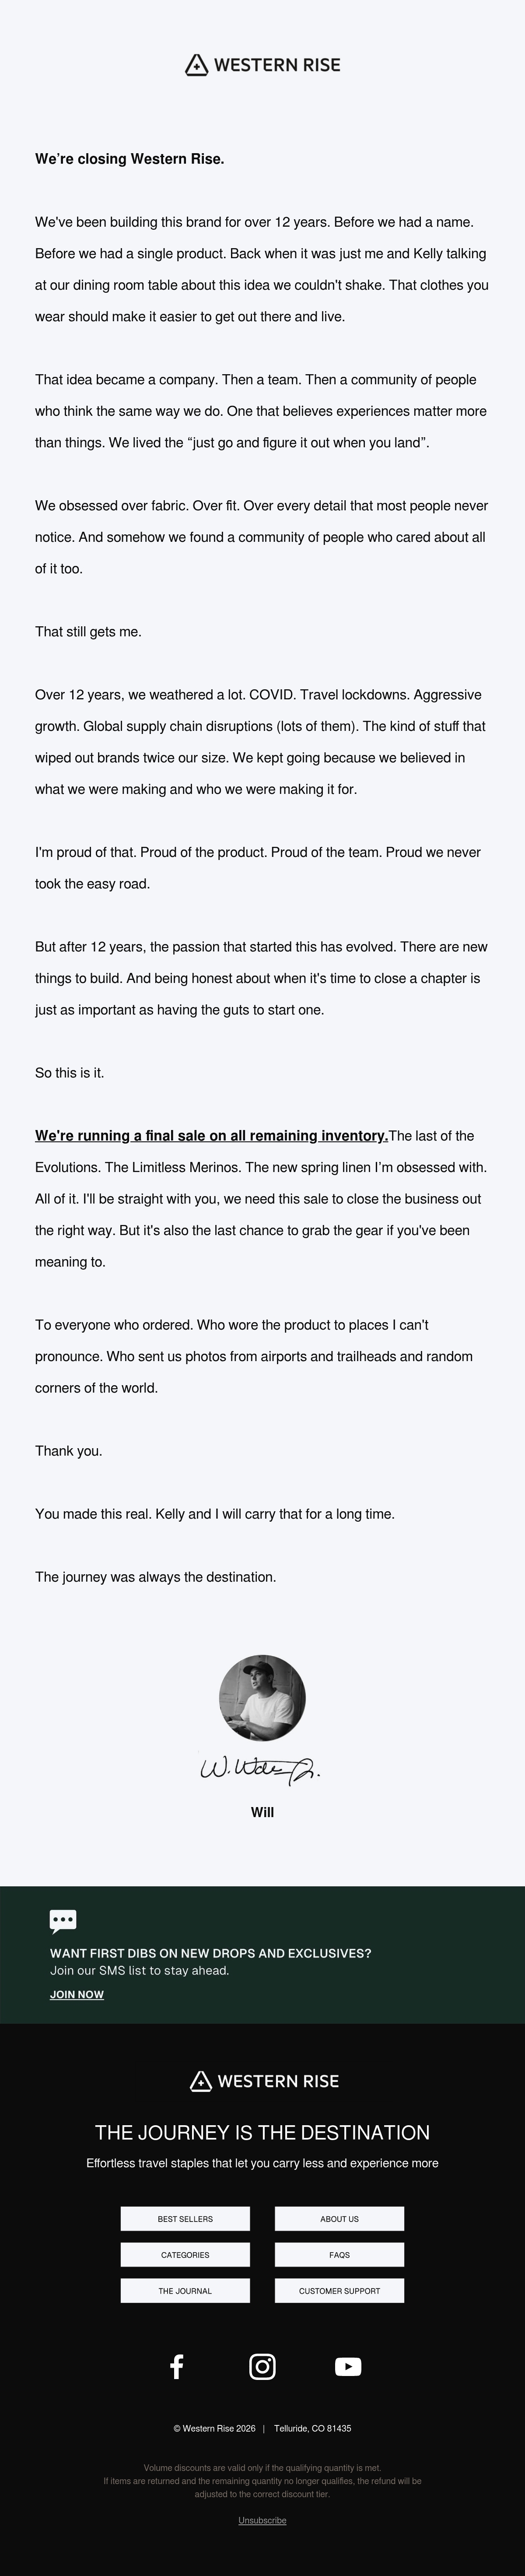Open the FAQS button

pos(339,2254)
